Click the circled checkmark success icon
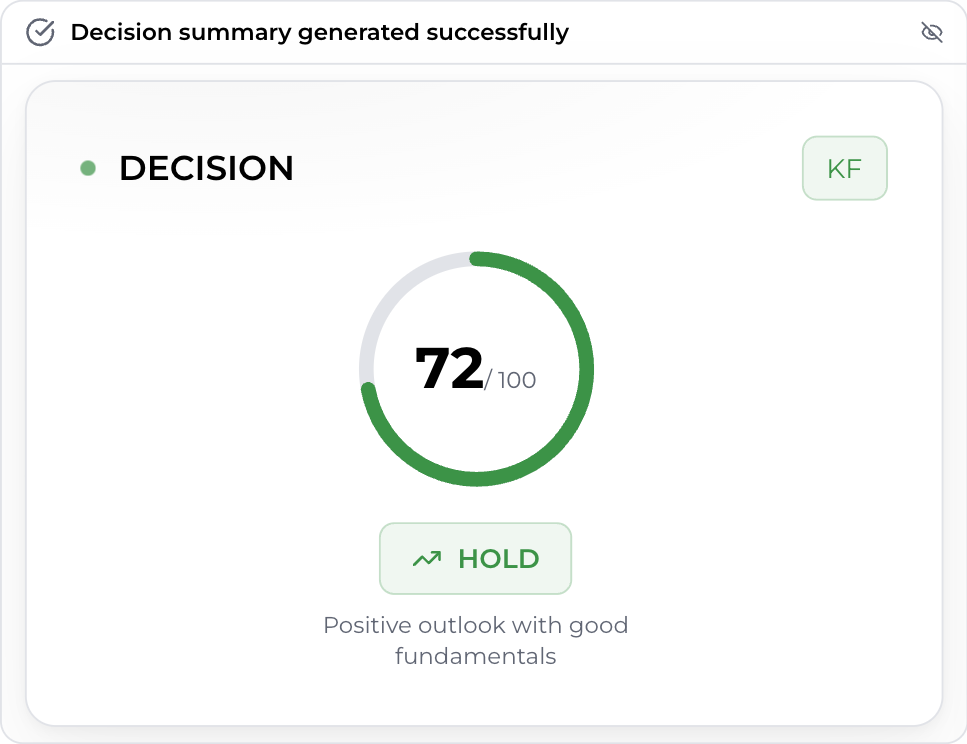The image size is (967, 744). click(40, 32)
